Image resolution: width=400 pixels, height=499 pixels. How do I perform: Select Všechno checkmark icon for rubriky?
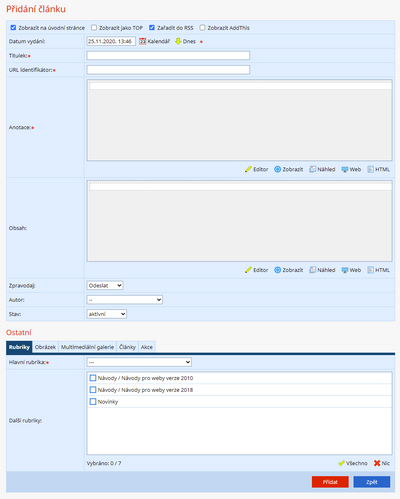point(341,463)
